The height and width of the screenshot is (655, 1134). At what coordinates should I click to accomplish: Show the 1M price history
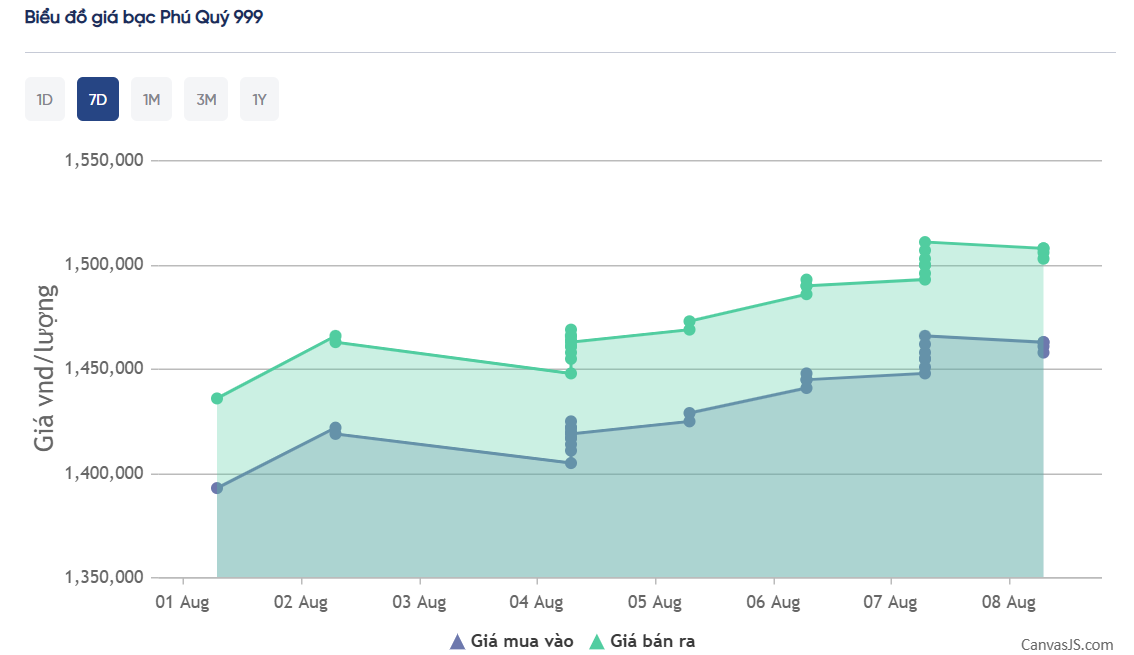click(151, 99)
